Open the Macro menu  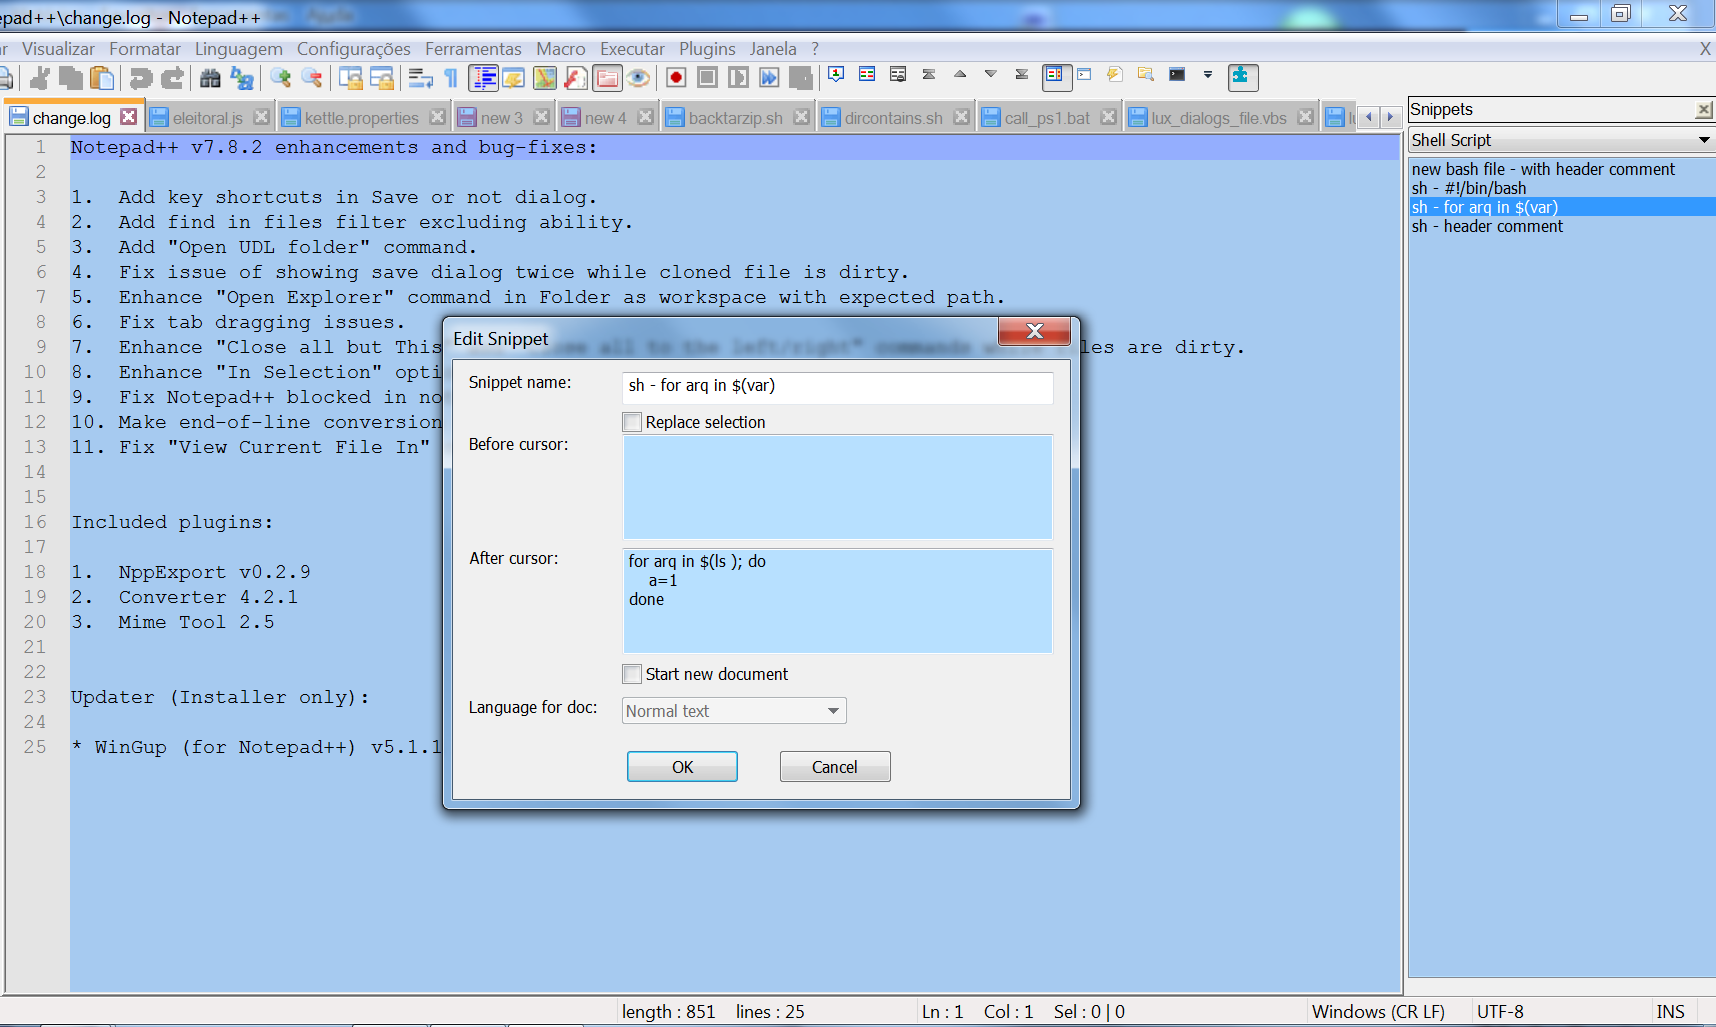point(561,49)
